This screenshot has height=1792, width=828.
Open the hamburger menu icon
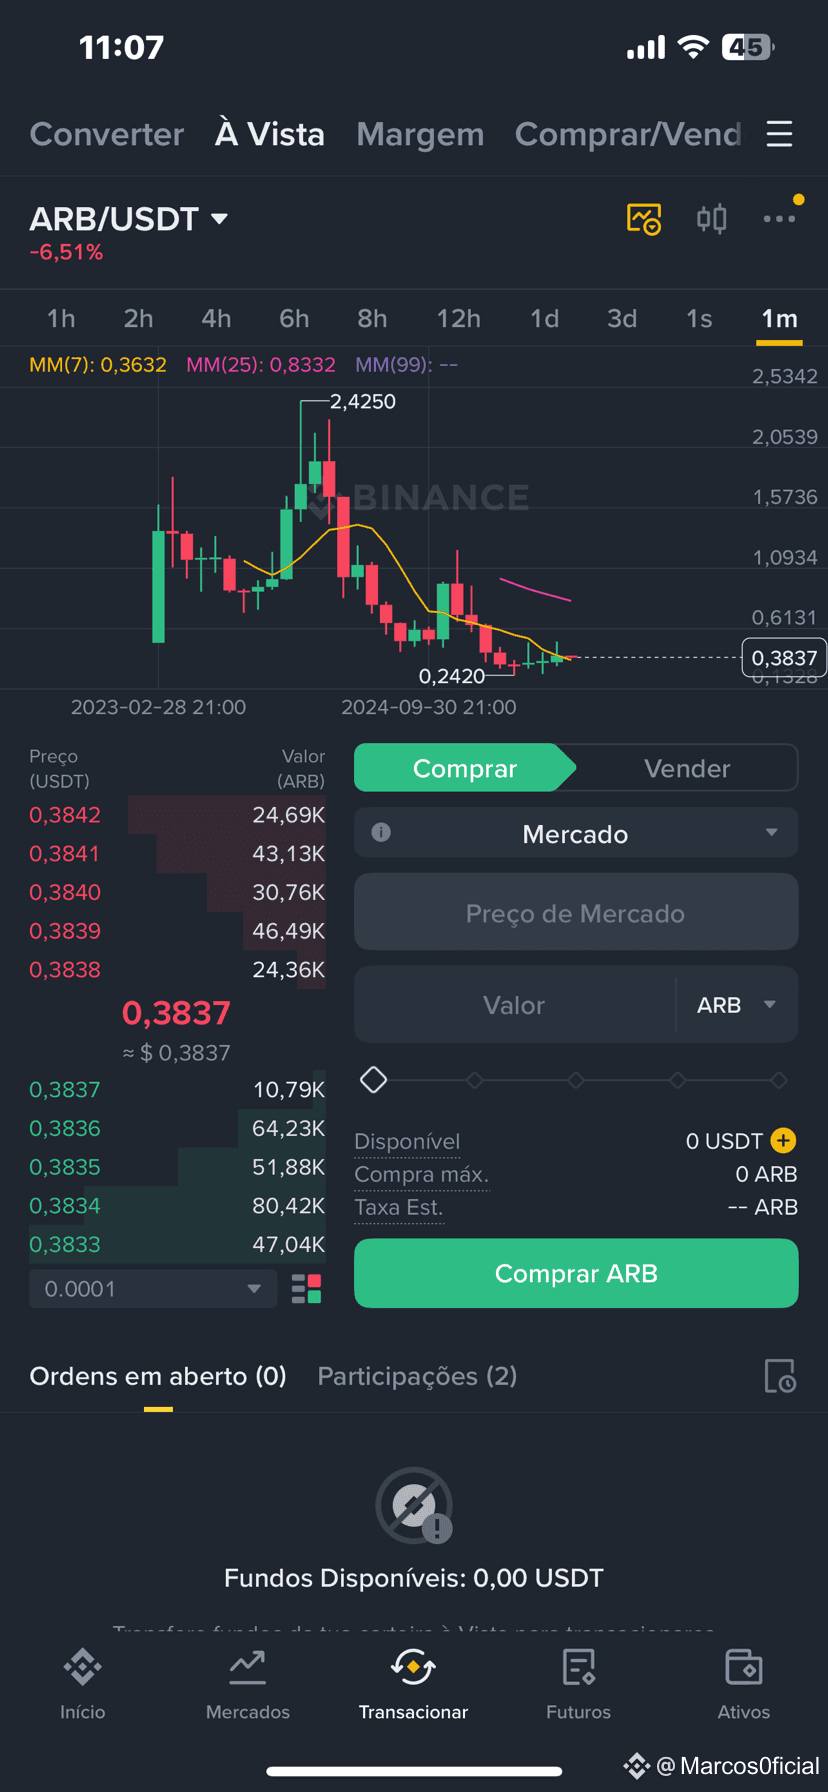click(779, 134)
